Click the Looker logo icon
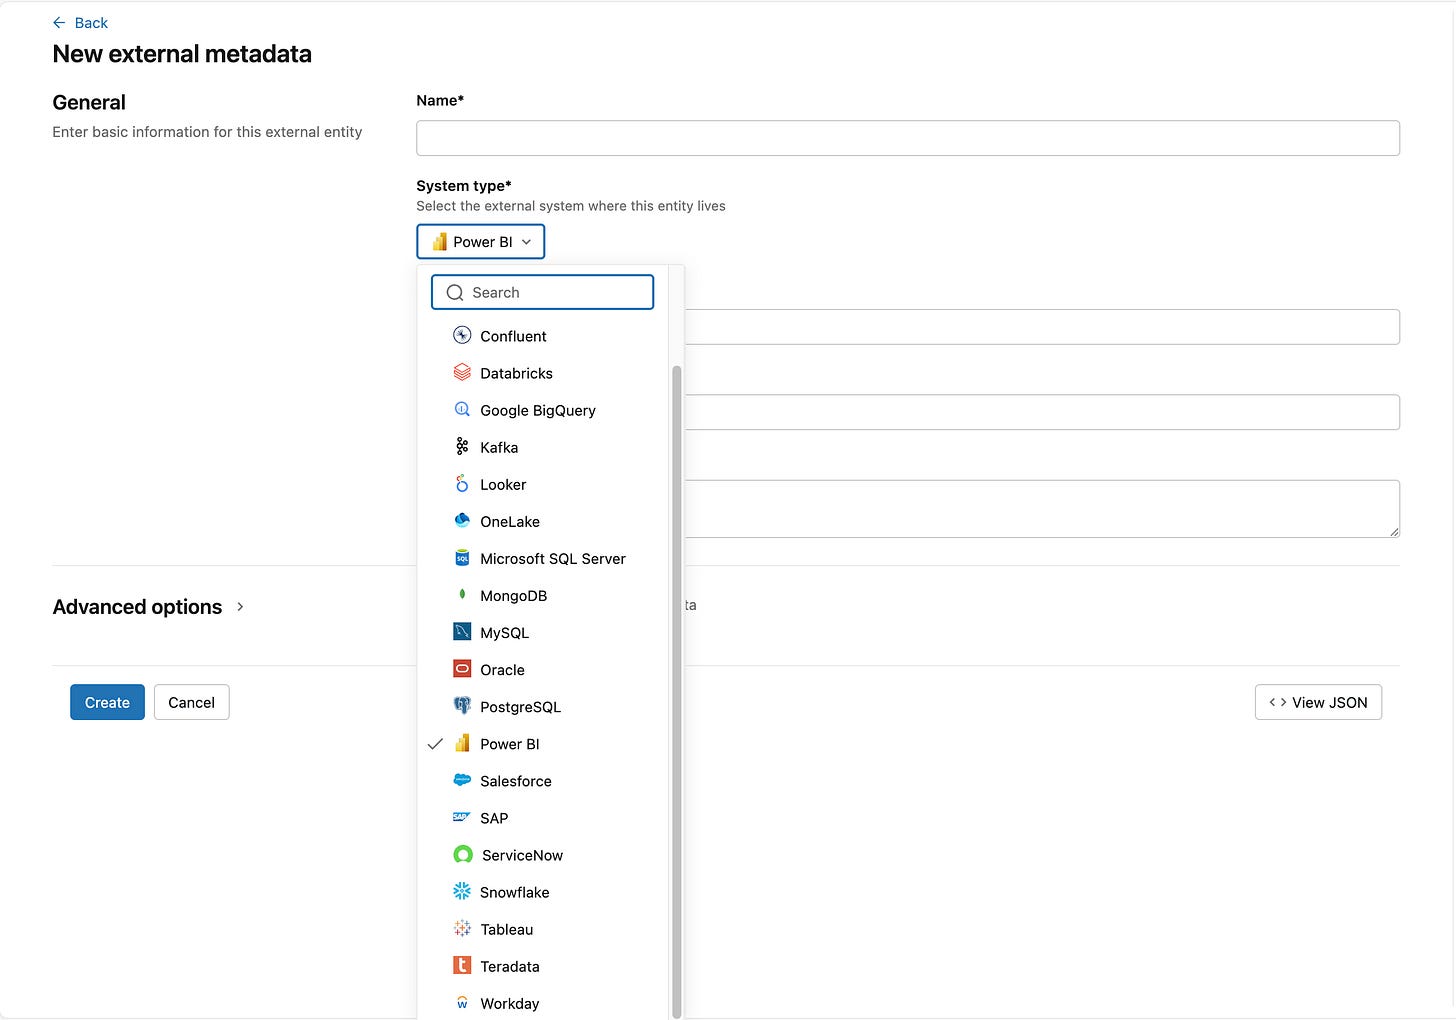The image size is (1456, 1020). 462,484
